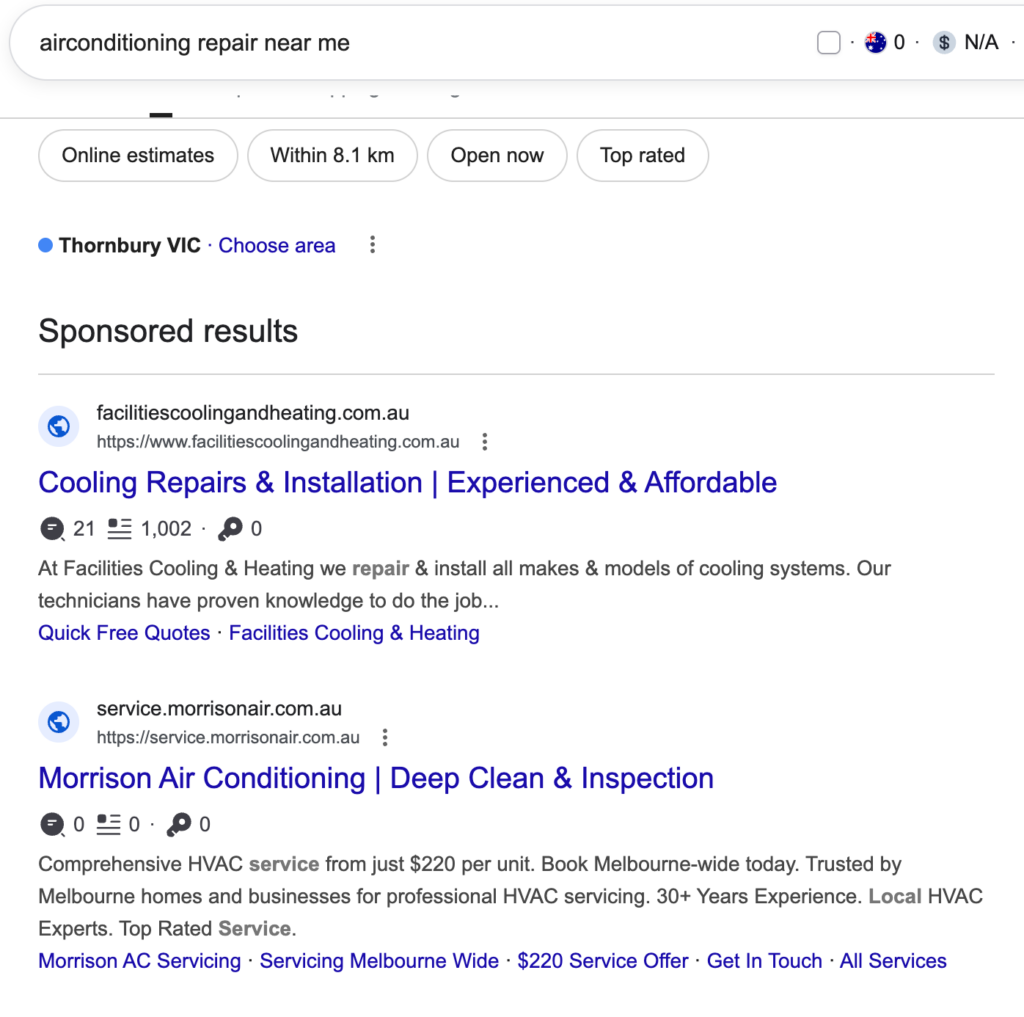Click the dollar sign icon in search bar

(944, 42)
